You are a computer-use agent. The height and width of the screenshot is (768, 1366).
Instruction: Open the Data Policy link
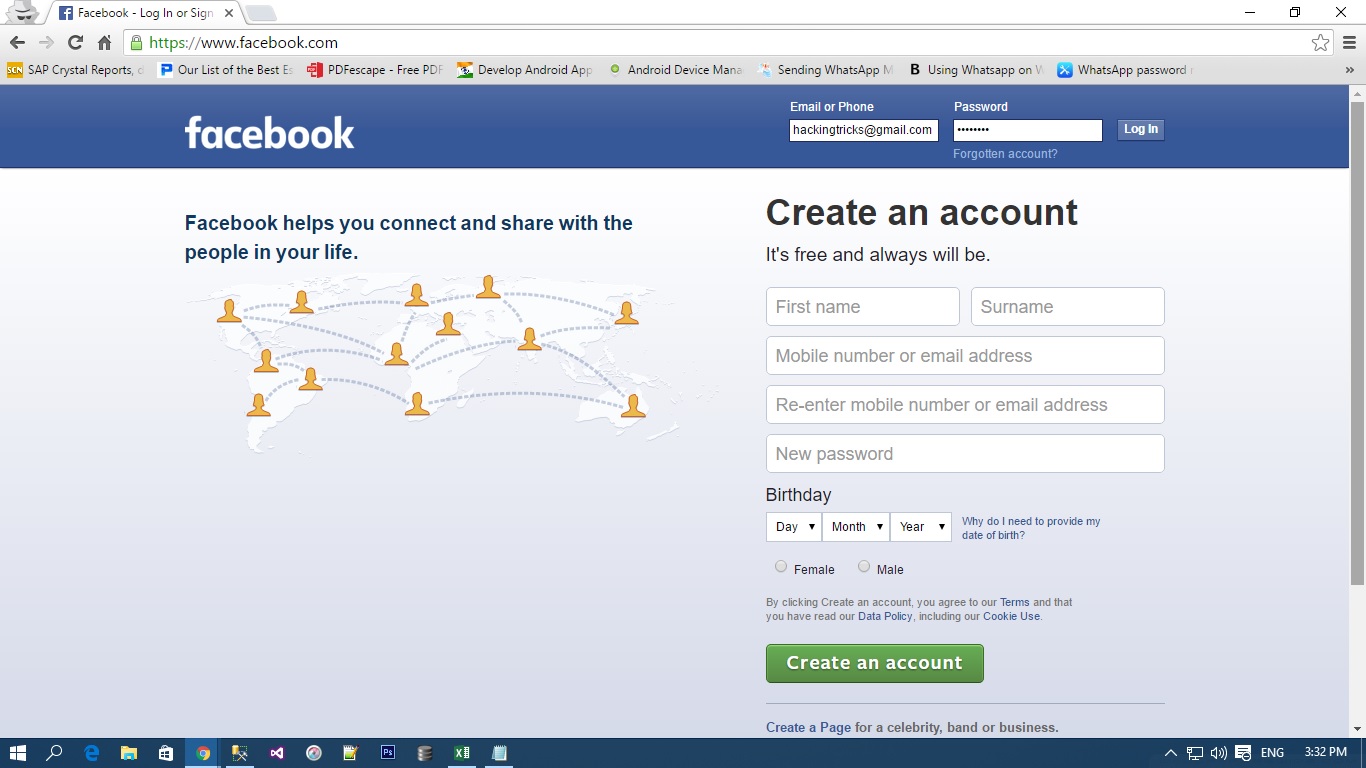(x=885, y=617)
